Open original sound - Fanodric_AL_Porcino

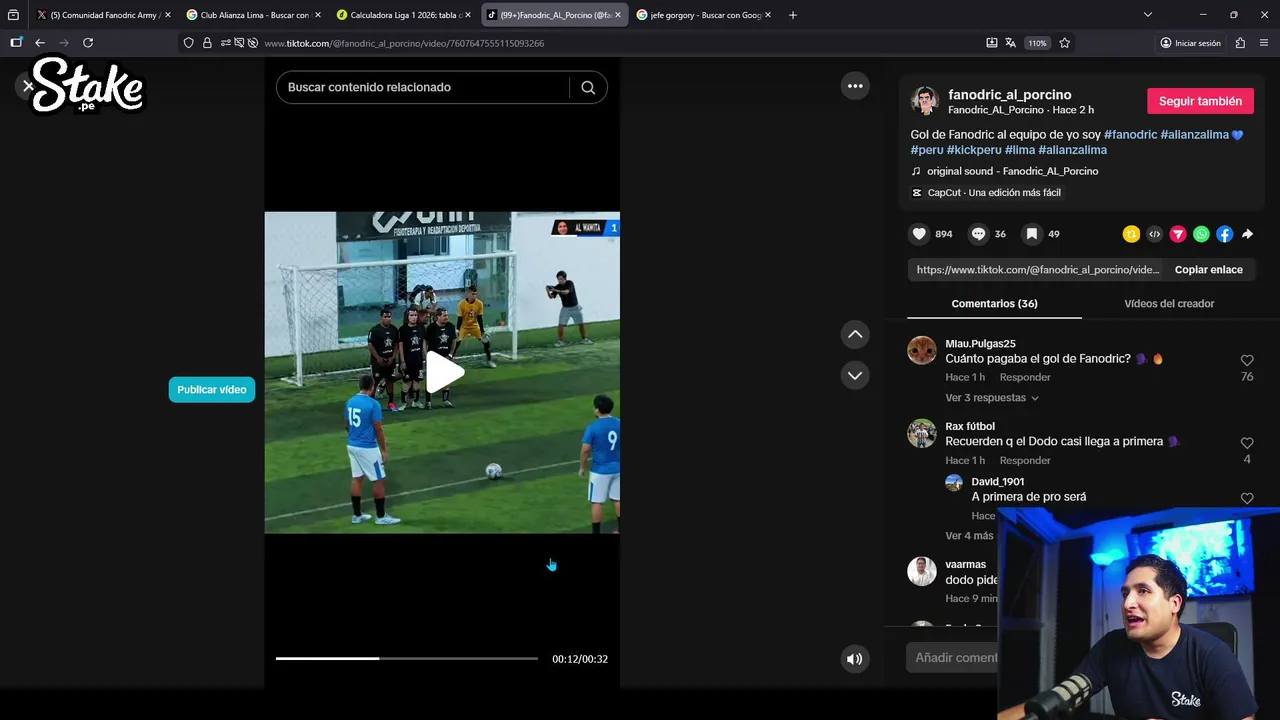pyautogui.click(x=1012, y=171)
